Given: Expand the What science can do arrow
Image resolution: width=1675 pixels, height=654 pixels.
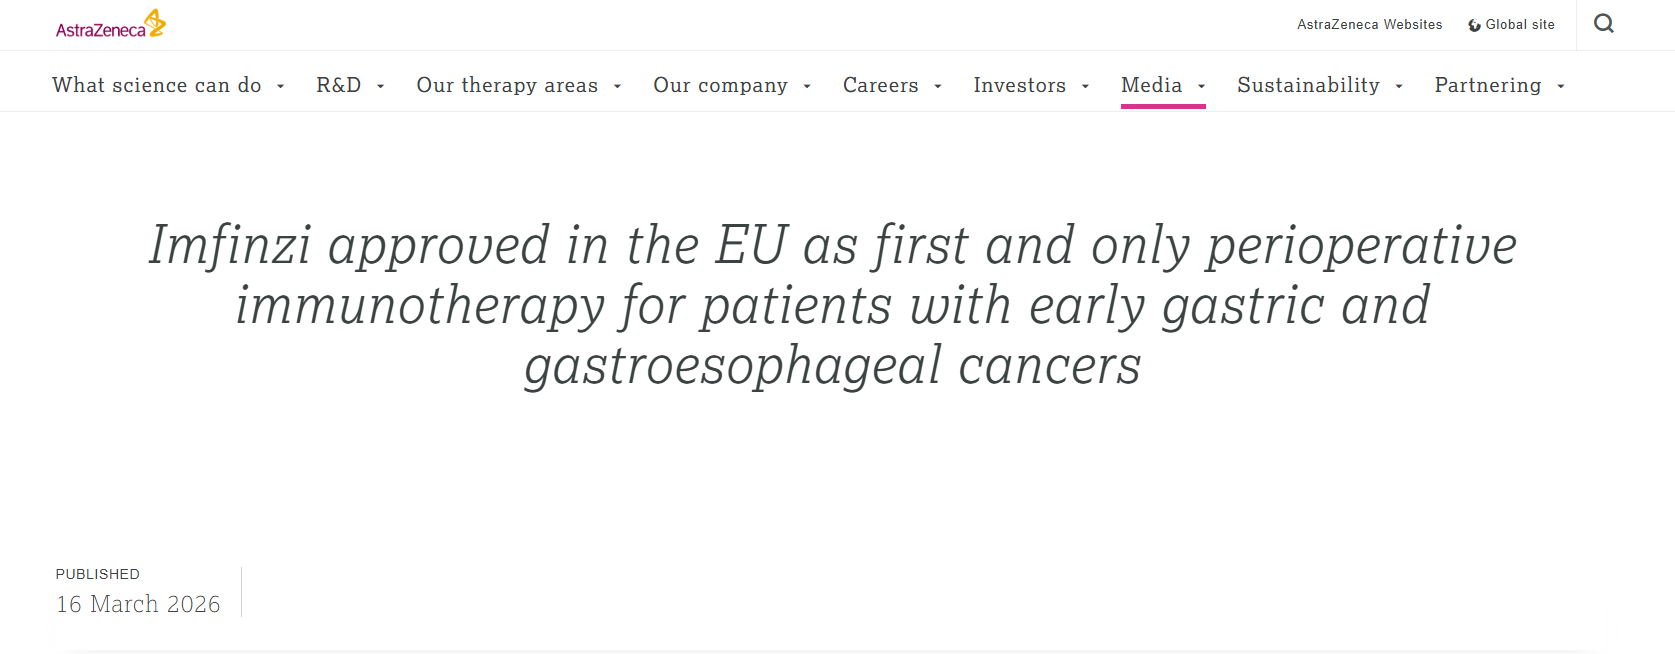Looking at the screenshot, I should tap(281, 87).
